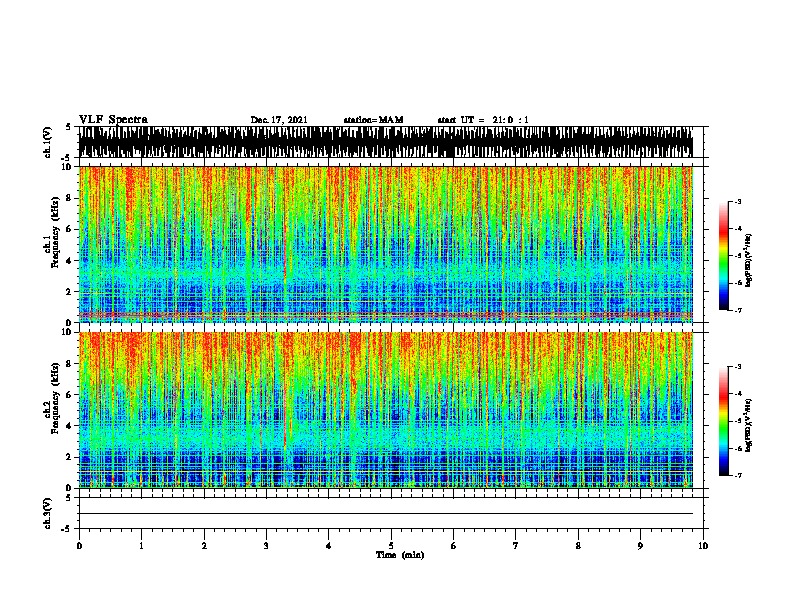Screen dimensions: 792x612
Task: Click the time axis tick label "10"
Action: [703, 546]
